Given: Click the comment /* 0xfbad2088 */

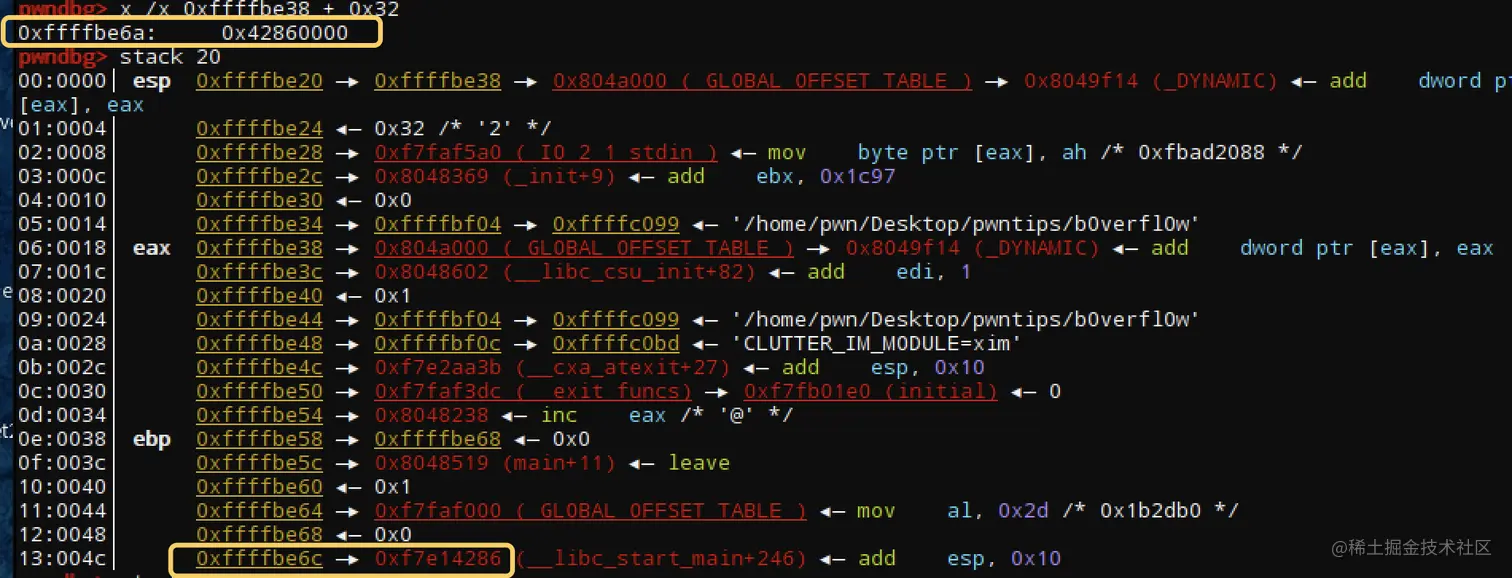Looking at the screenshot, I should click(x=1200, y=152).
